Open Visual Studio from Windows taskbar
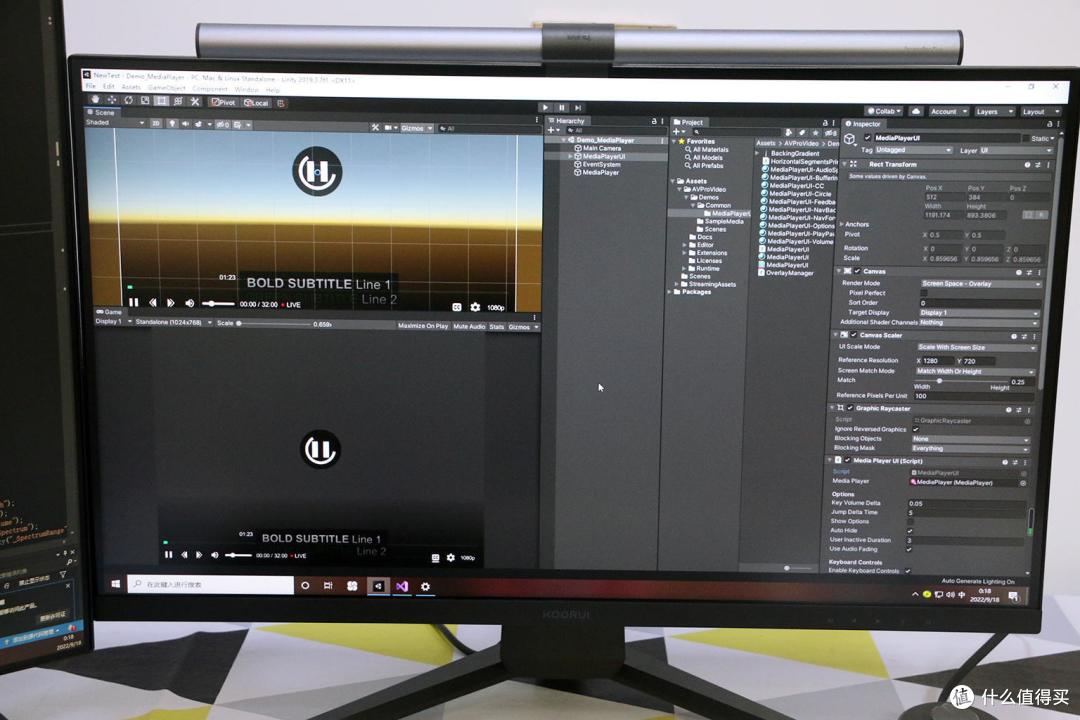This screenshot has height=720, width=1080. (x=402, y=586)
